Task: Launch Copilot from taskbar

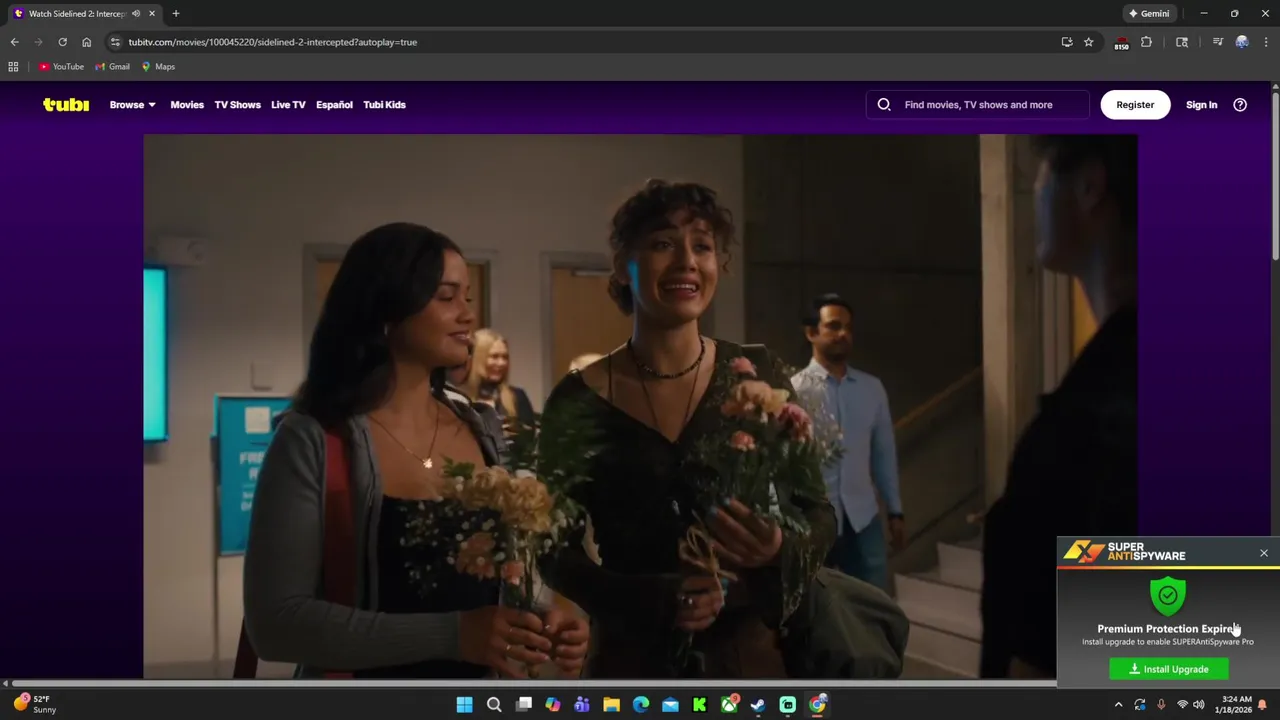Action: coord(553,705)
